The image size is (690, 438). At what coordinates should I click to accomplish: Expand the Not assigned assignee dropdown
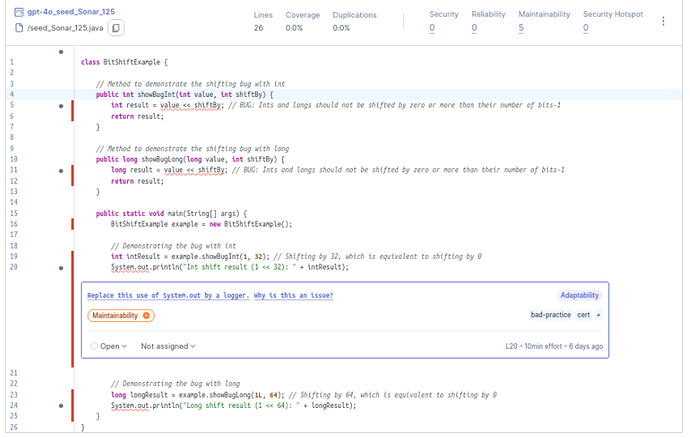pos(168,346)
